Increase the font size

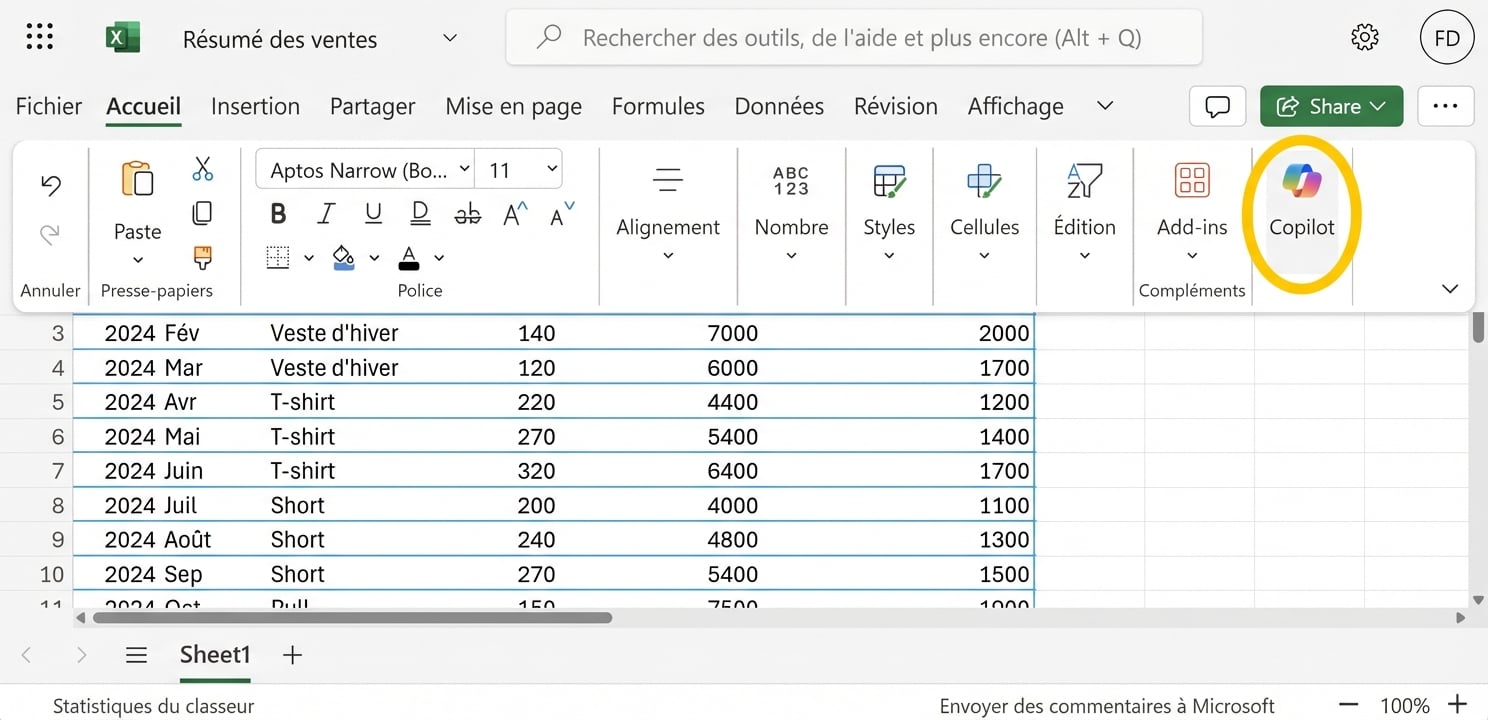[x=513, y=210]
